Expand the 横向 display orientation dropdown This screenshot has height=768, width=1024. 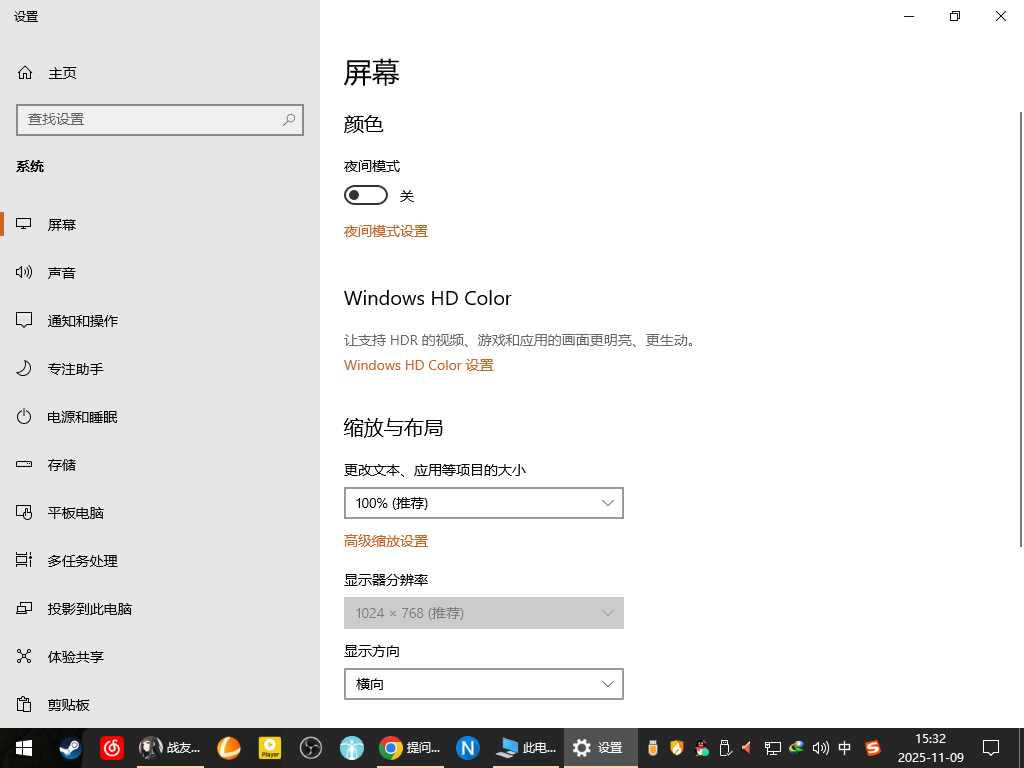point(484,684)
